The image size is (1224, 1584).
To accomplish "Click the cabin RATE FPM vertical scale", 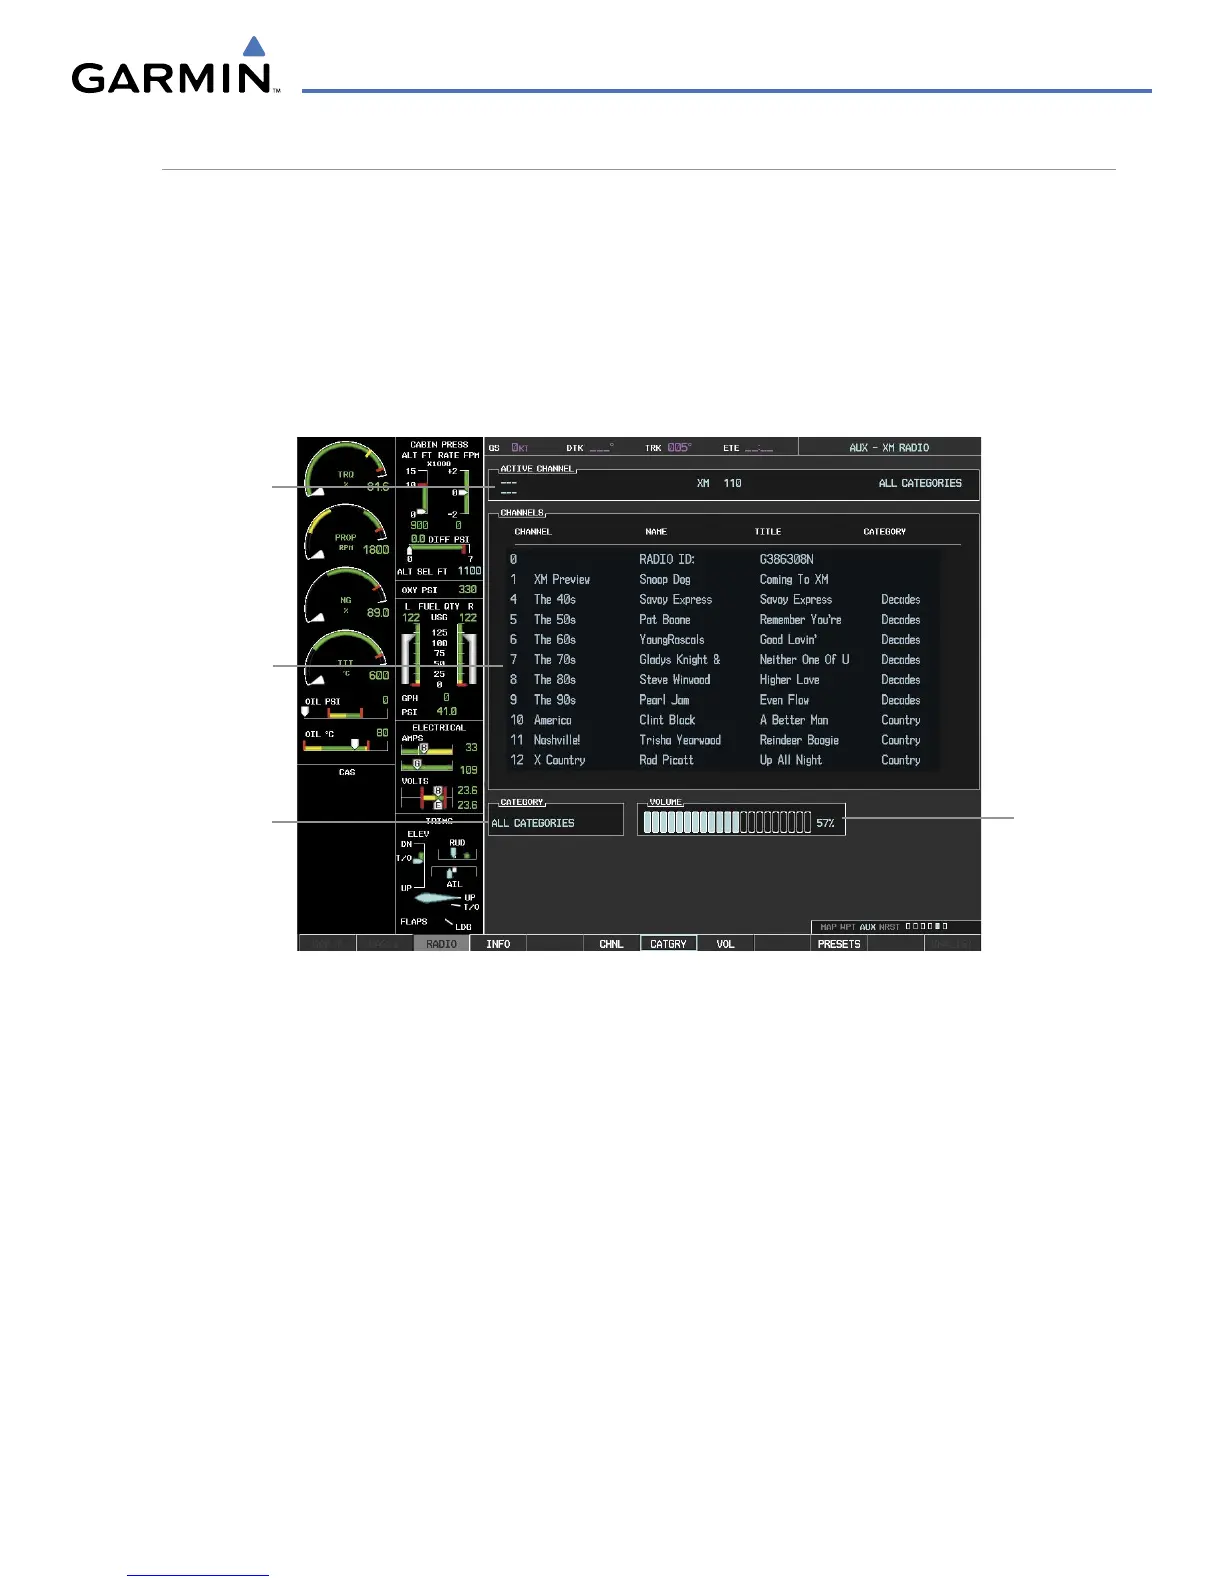I will tap(458, 491).
